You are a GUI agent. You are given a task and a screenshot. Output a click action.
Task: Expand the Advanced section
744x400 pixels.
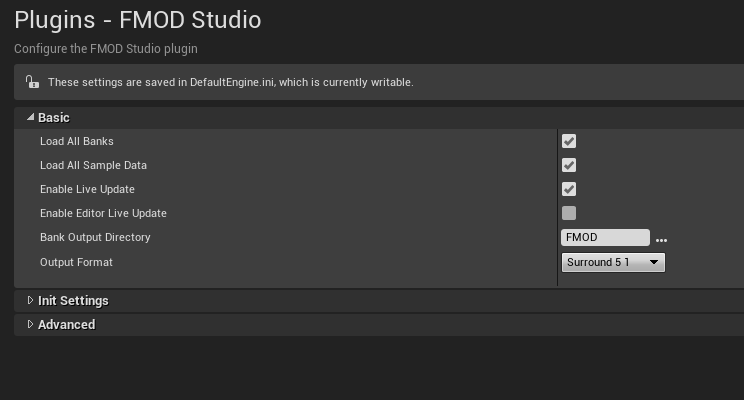[30, 324]
